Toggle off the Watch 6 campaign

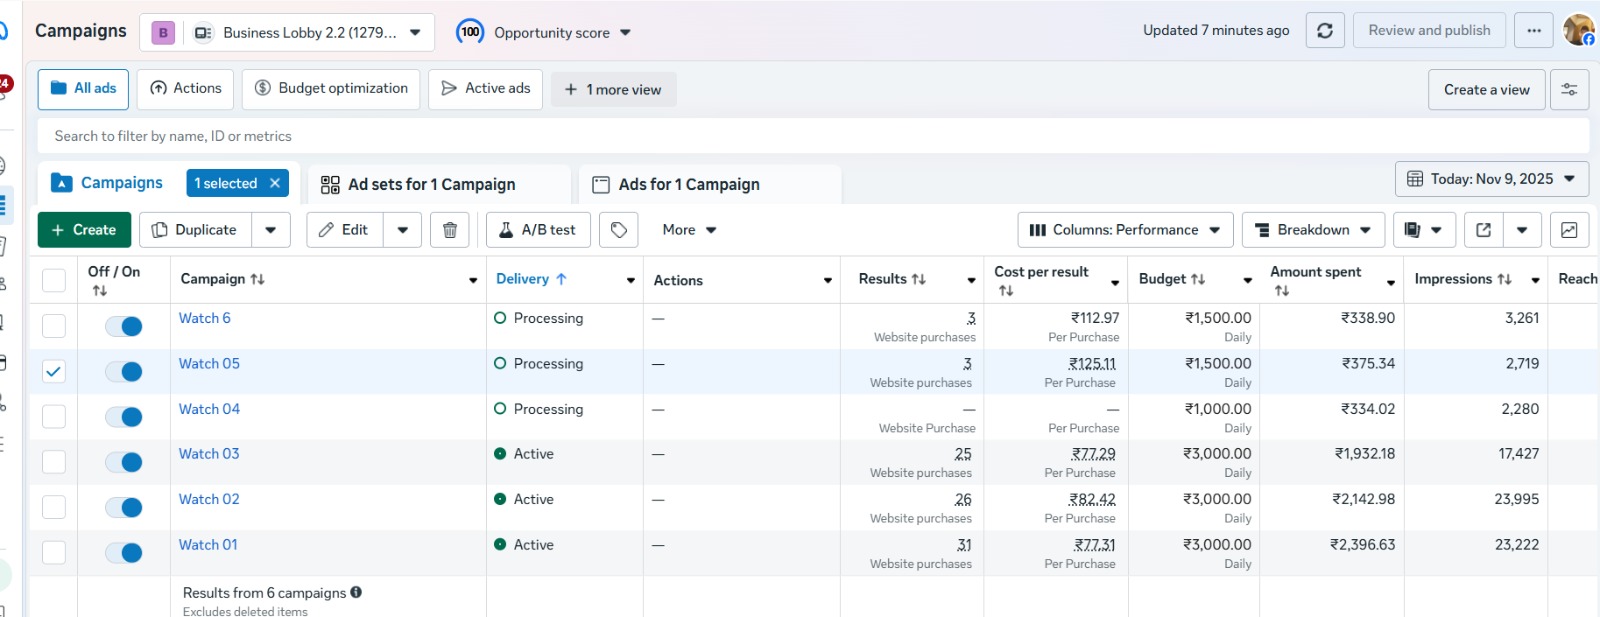point(124,326)
